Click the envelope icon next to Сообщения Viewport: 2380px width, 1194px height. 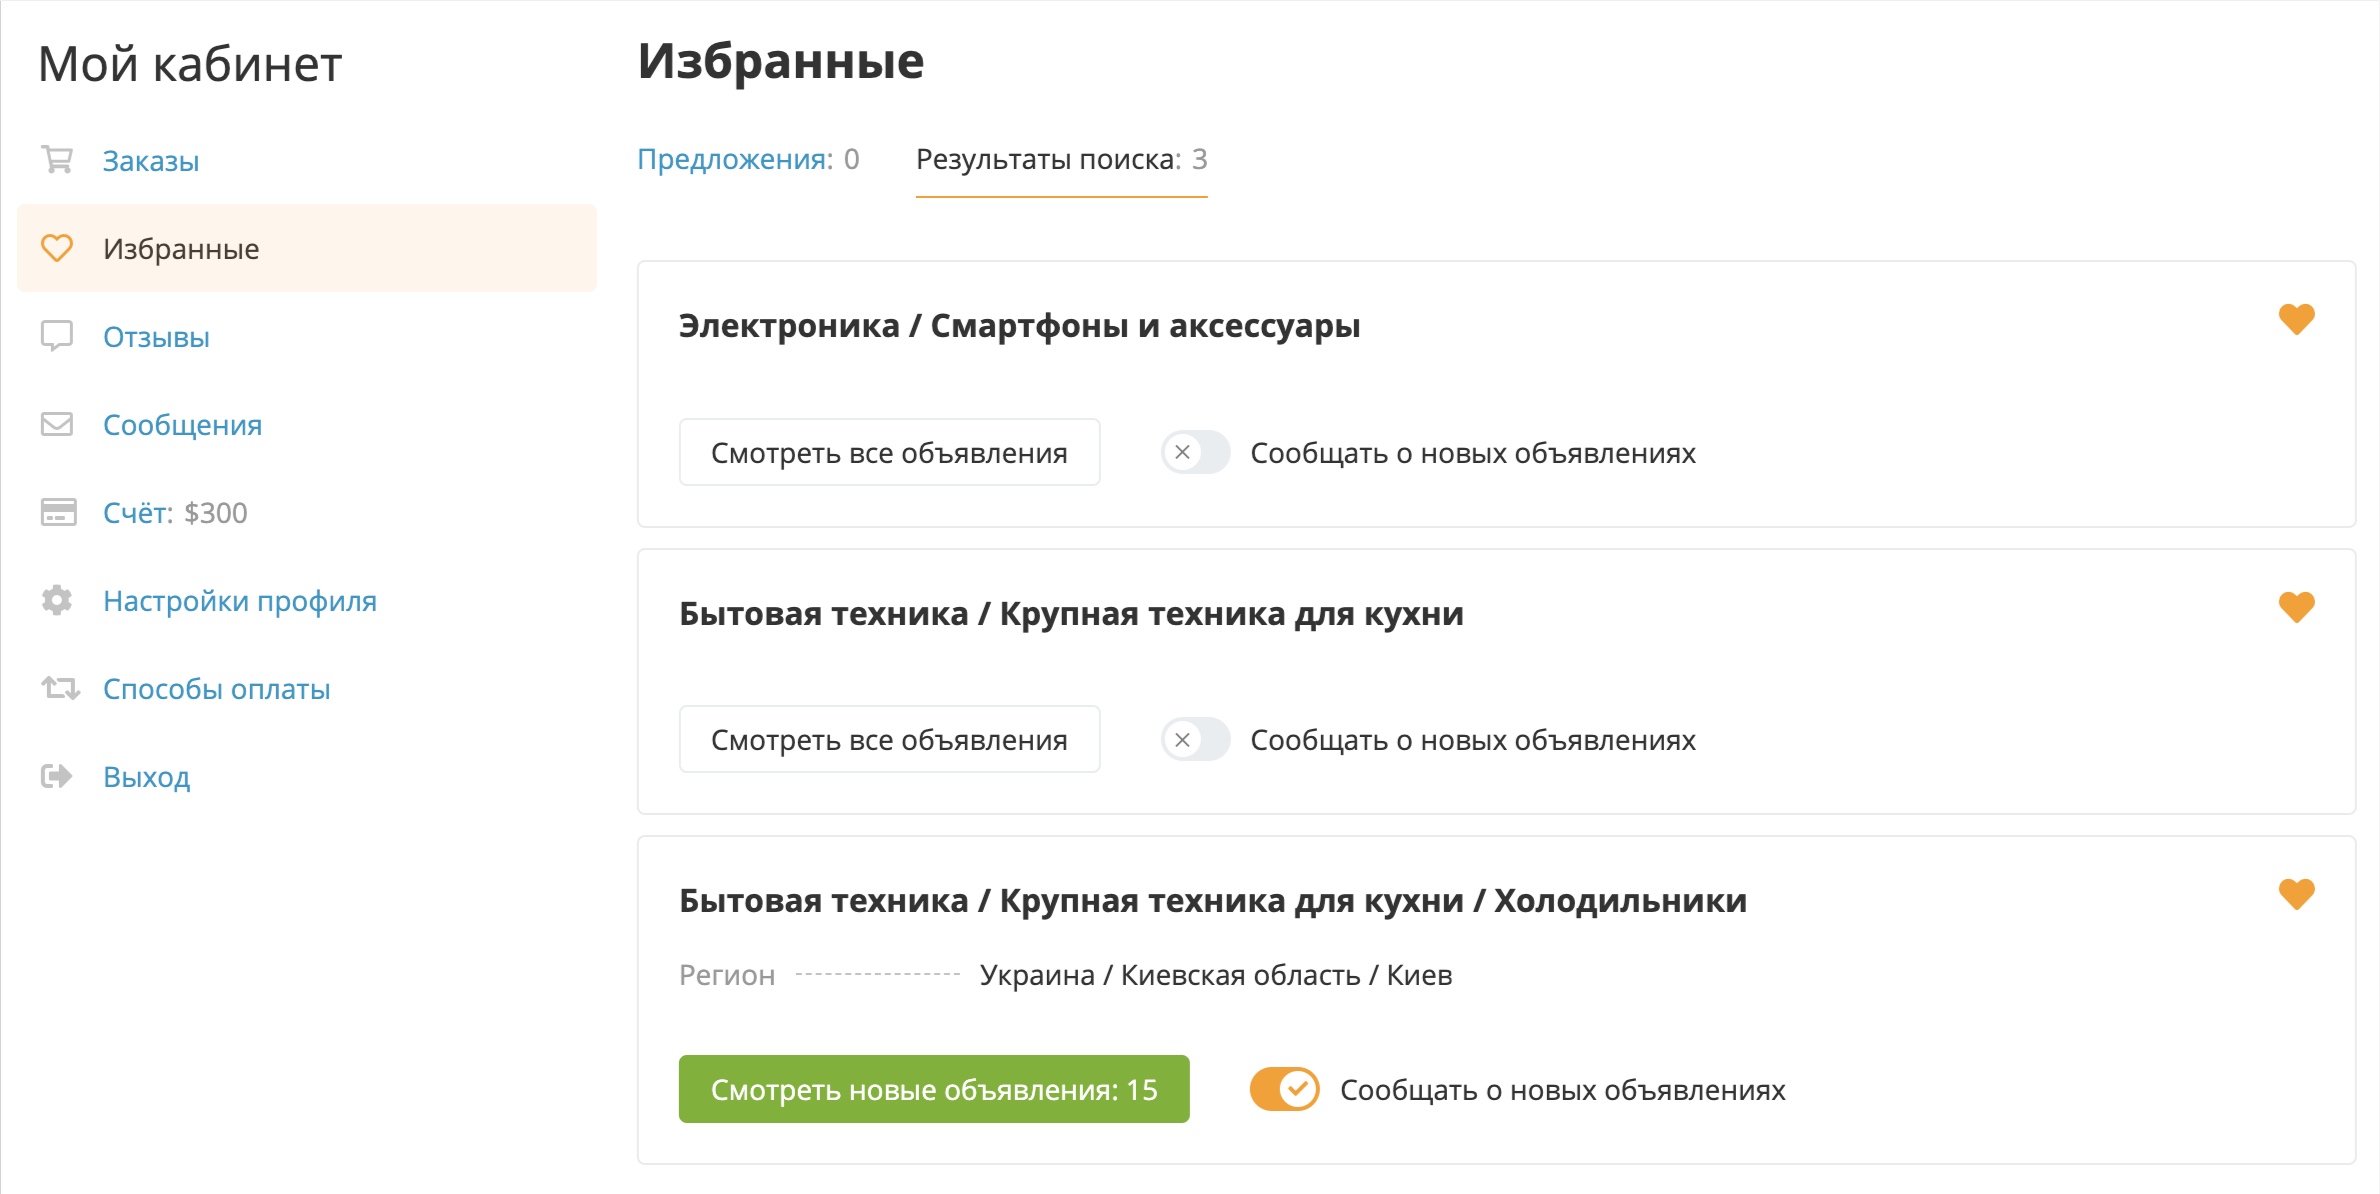[57, 424]
